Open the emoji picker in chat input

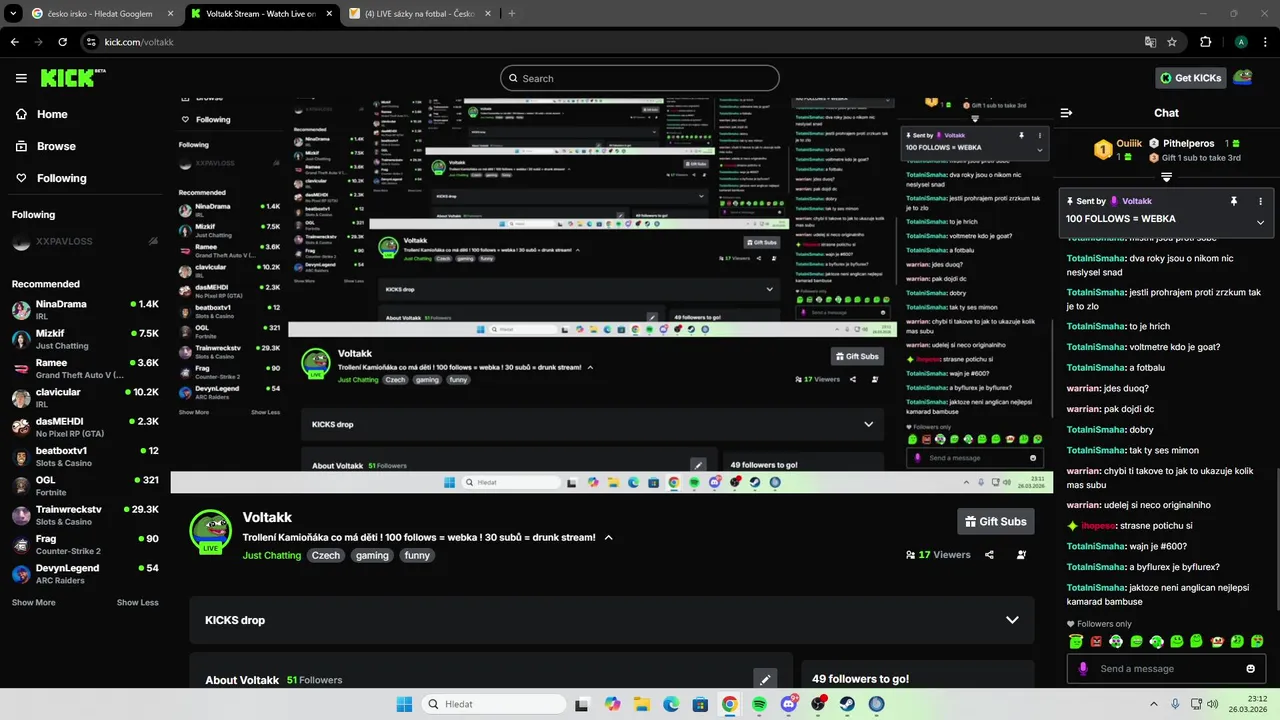[1250, 669]
